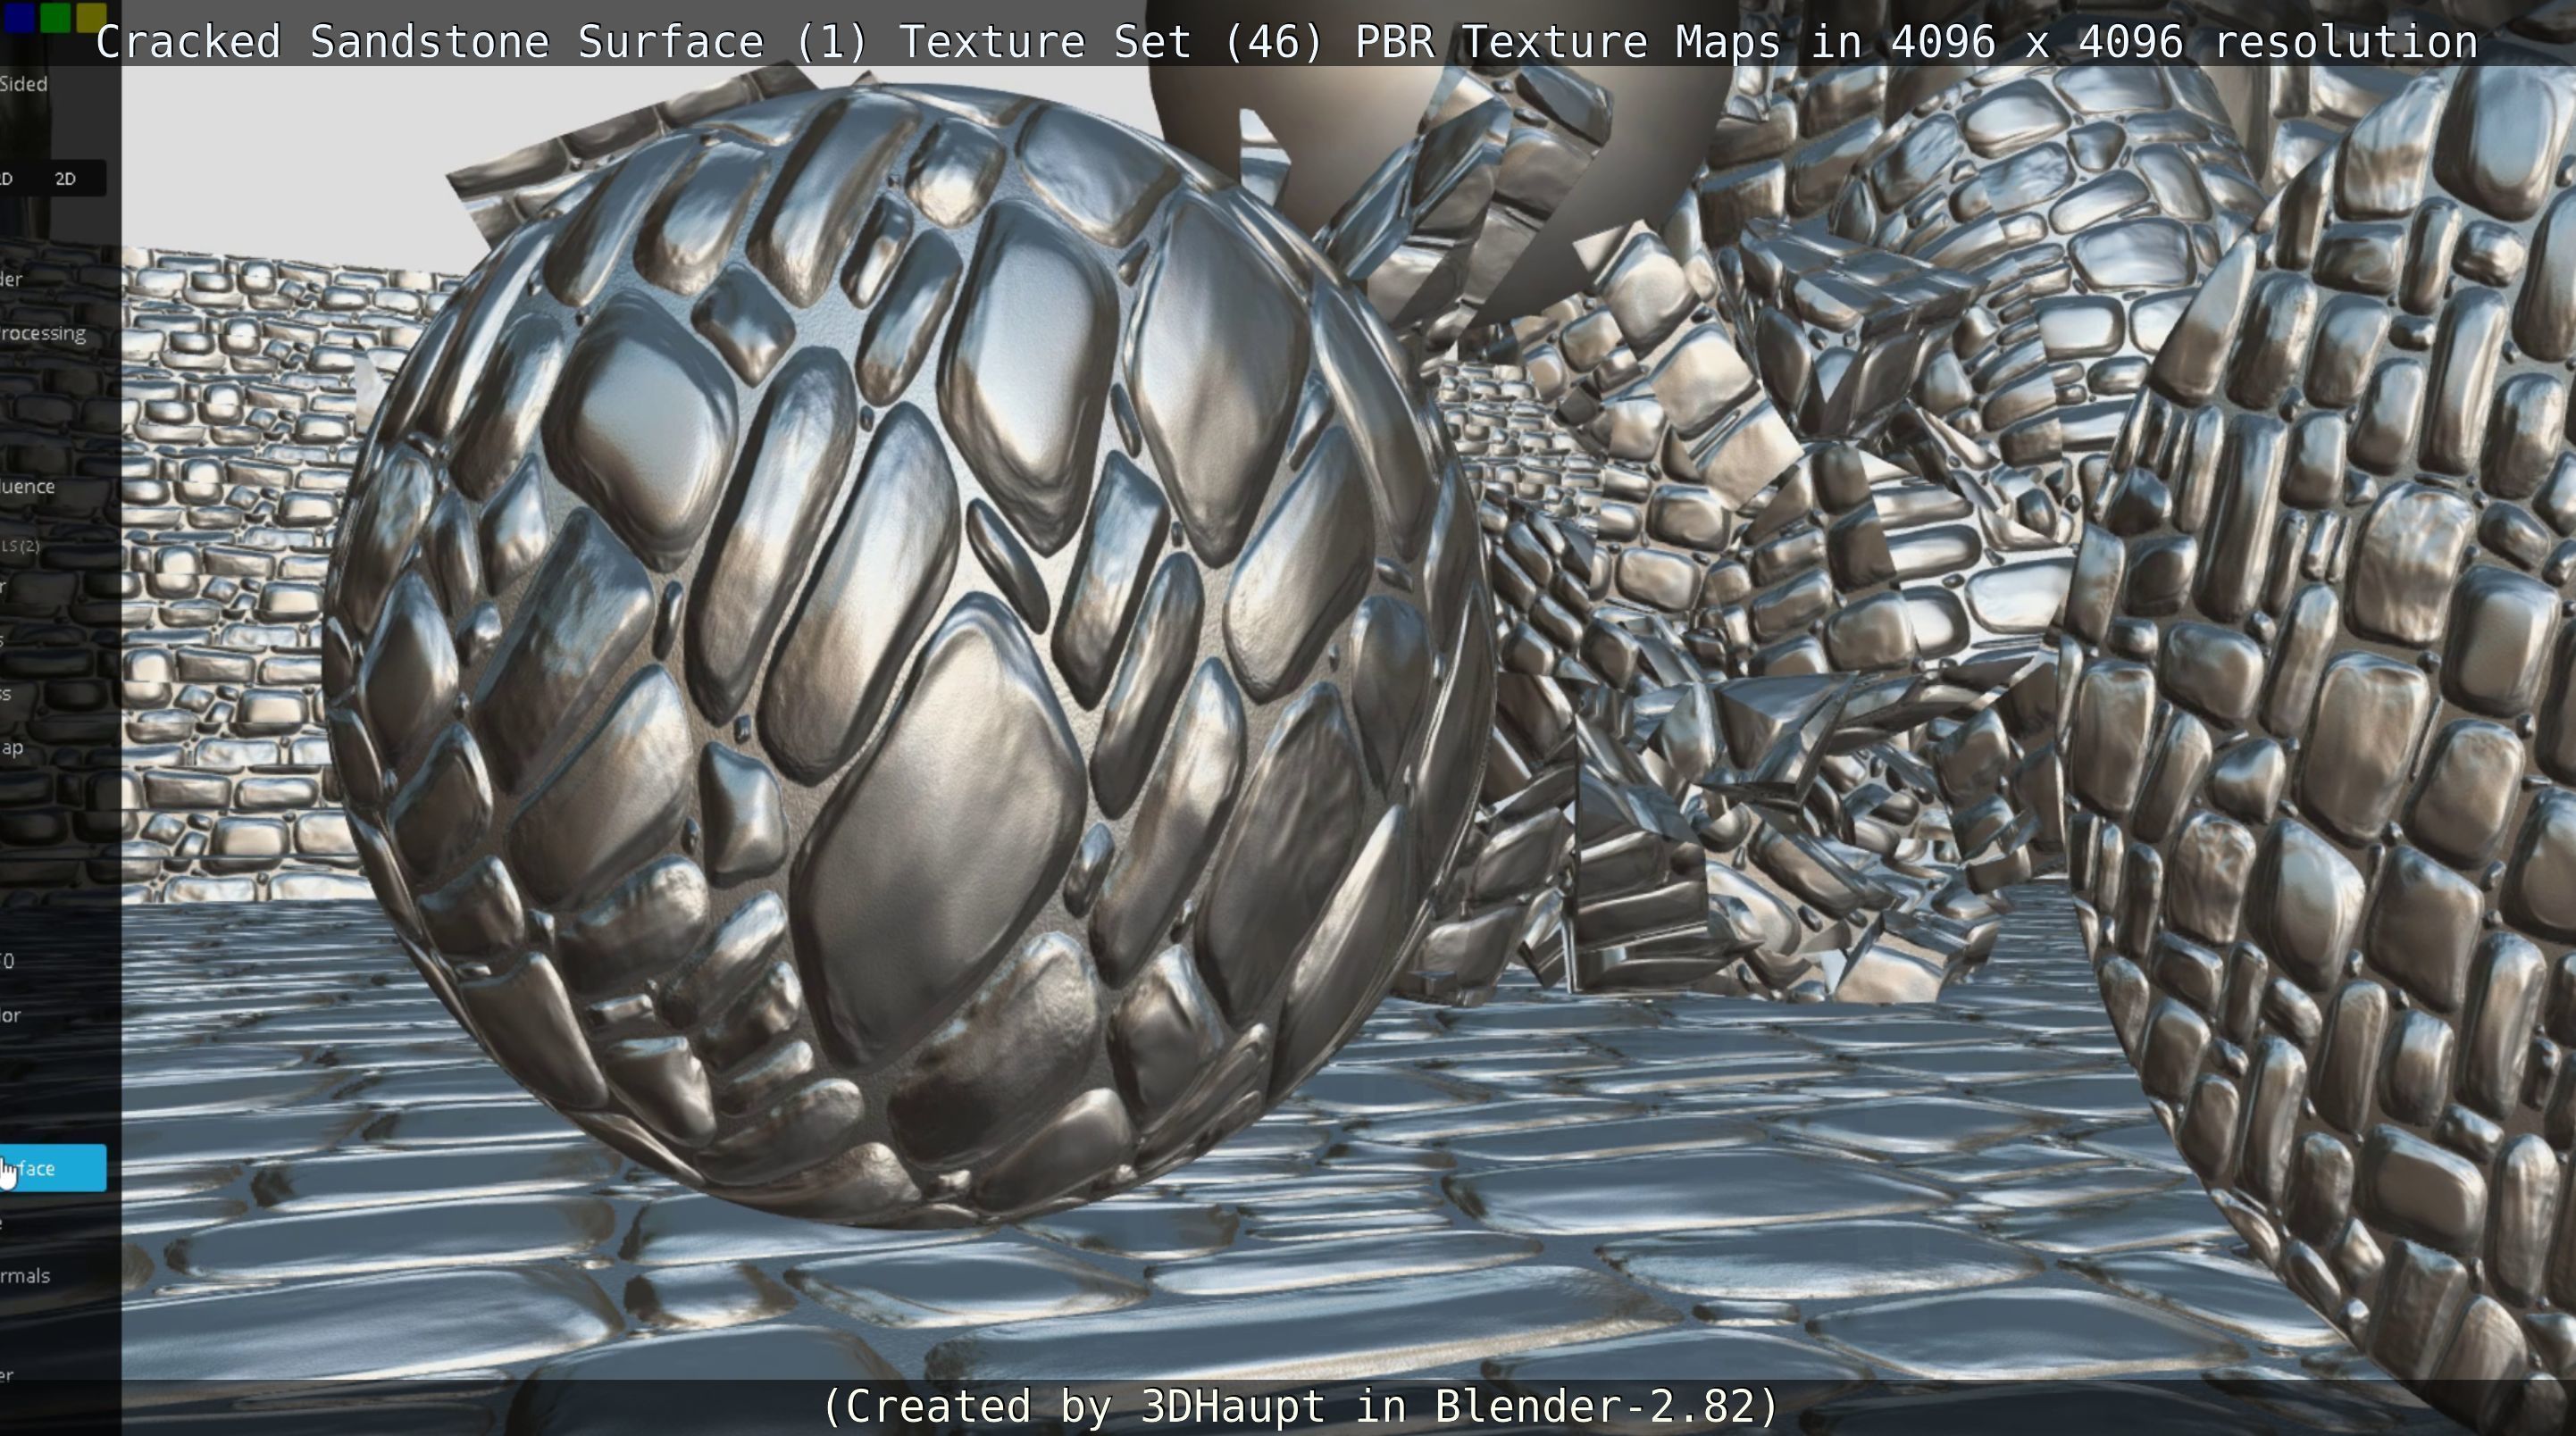Switch to the 2D view tab
The image size is (2576, 1436).
coord(66,179)
